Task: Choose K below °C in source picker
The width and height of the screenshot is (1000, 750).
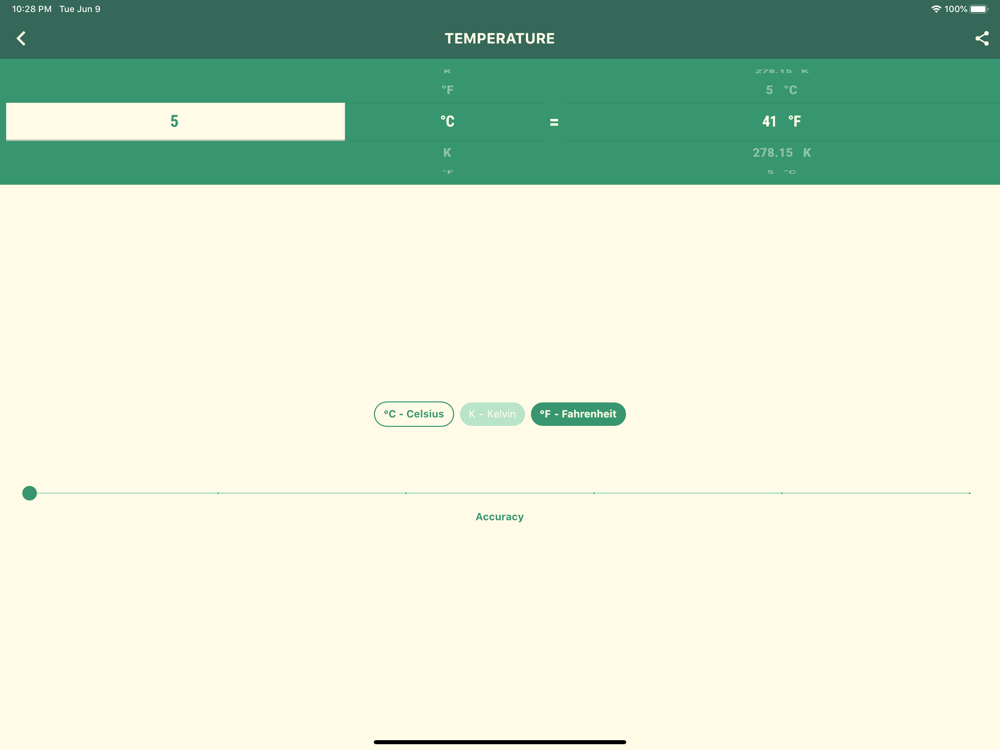Action: [x=447, y=152]
